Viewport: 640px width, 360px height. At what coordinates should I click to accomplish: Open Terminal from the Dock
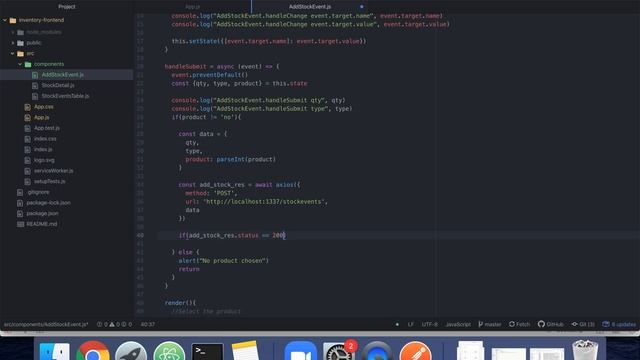207,351
